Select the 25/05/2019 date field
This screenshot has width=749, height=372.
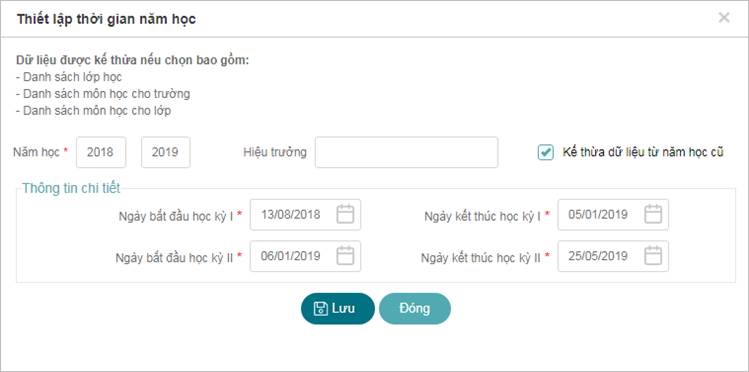tap(613, 256)
